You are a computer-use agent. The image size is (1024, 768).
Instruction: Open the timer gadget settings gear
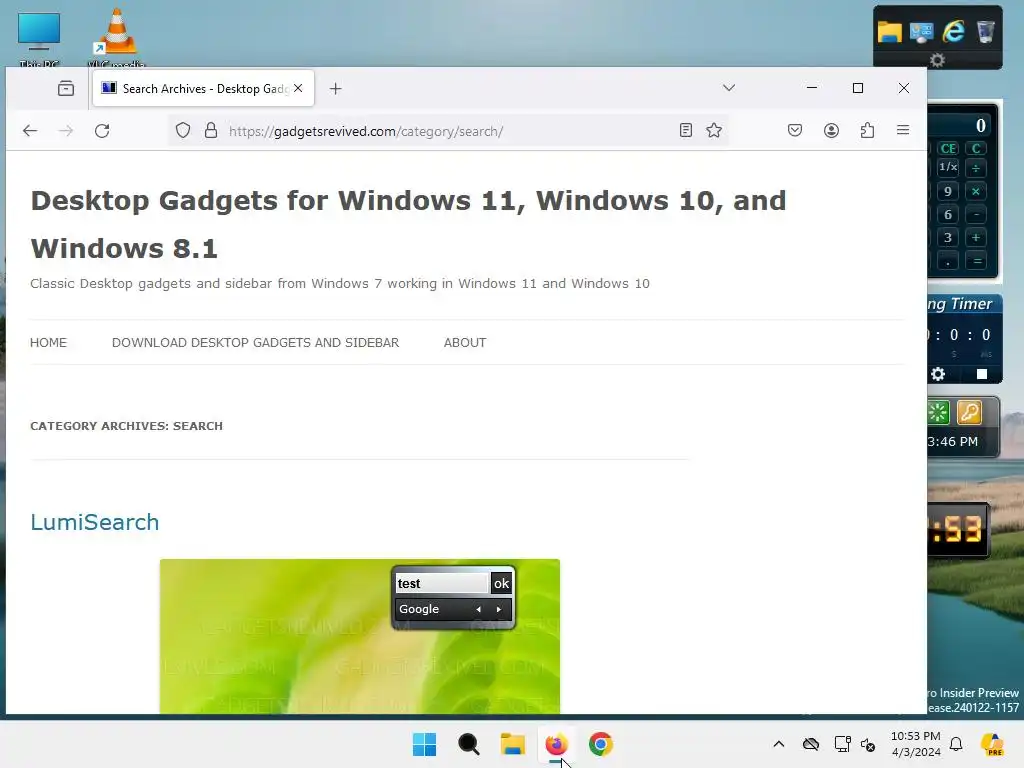pos(938,374)
